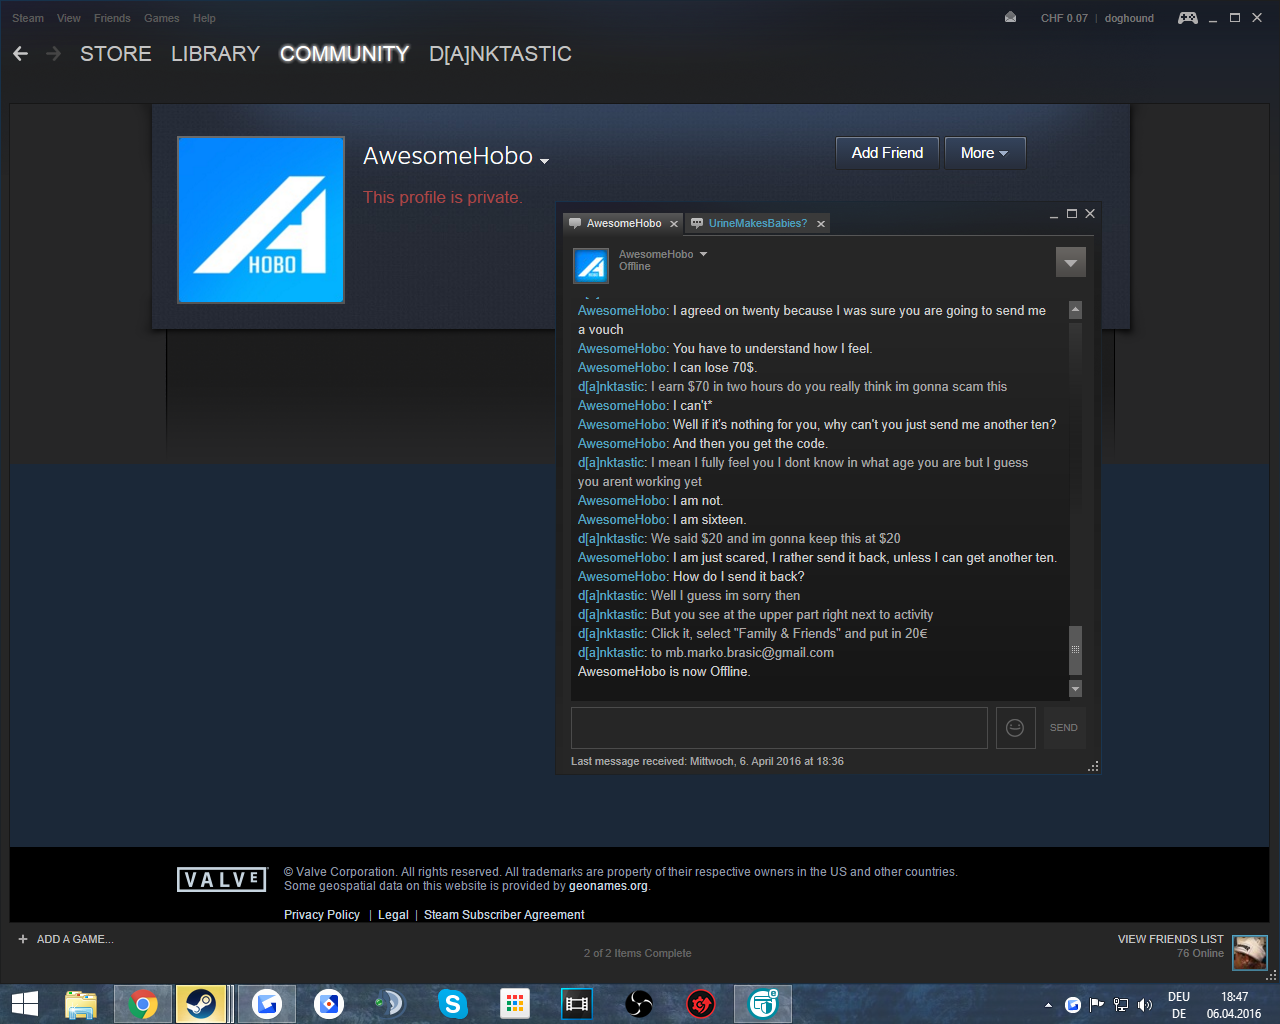
Task: Open the D[A]NKTASTIC profile section
Action: (x=500, y=54)
